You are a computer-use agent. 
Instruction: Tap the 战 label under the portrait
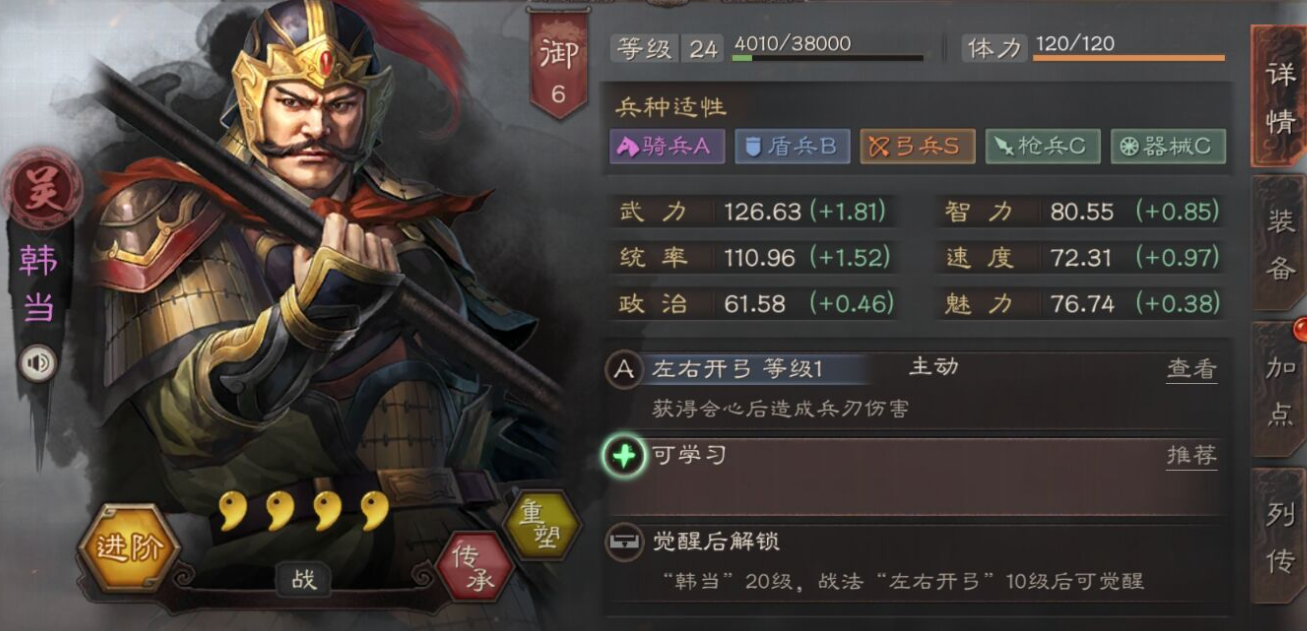(x=304, y=578)
